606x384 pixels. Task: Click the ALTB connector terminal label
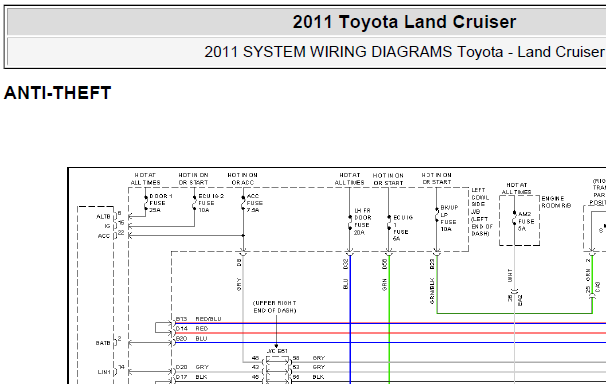pyautogui.click(x=103, y=217)
